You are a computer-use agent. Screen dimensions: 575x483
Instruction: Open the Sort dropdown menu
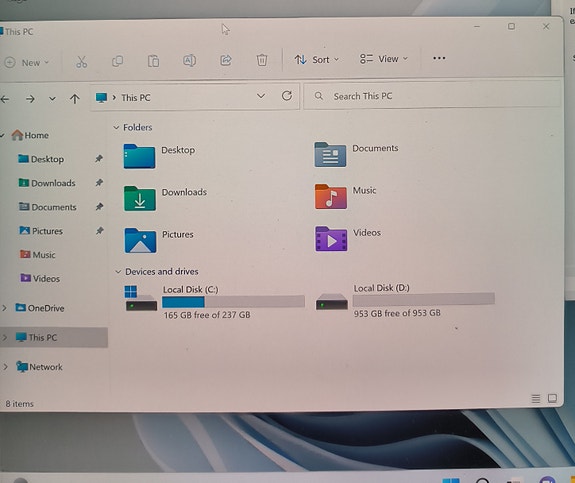click(316, 59)
